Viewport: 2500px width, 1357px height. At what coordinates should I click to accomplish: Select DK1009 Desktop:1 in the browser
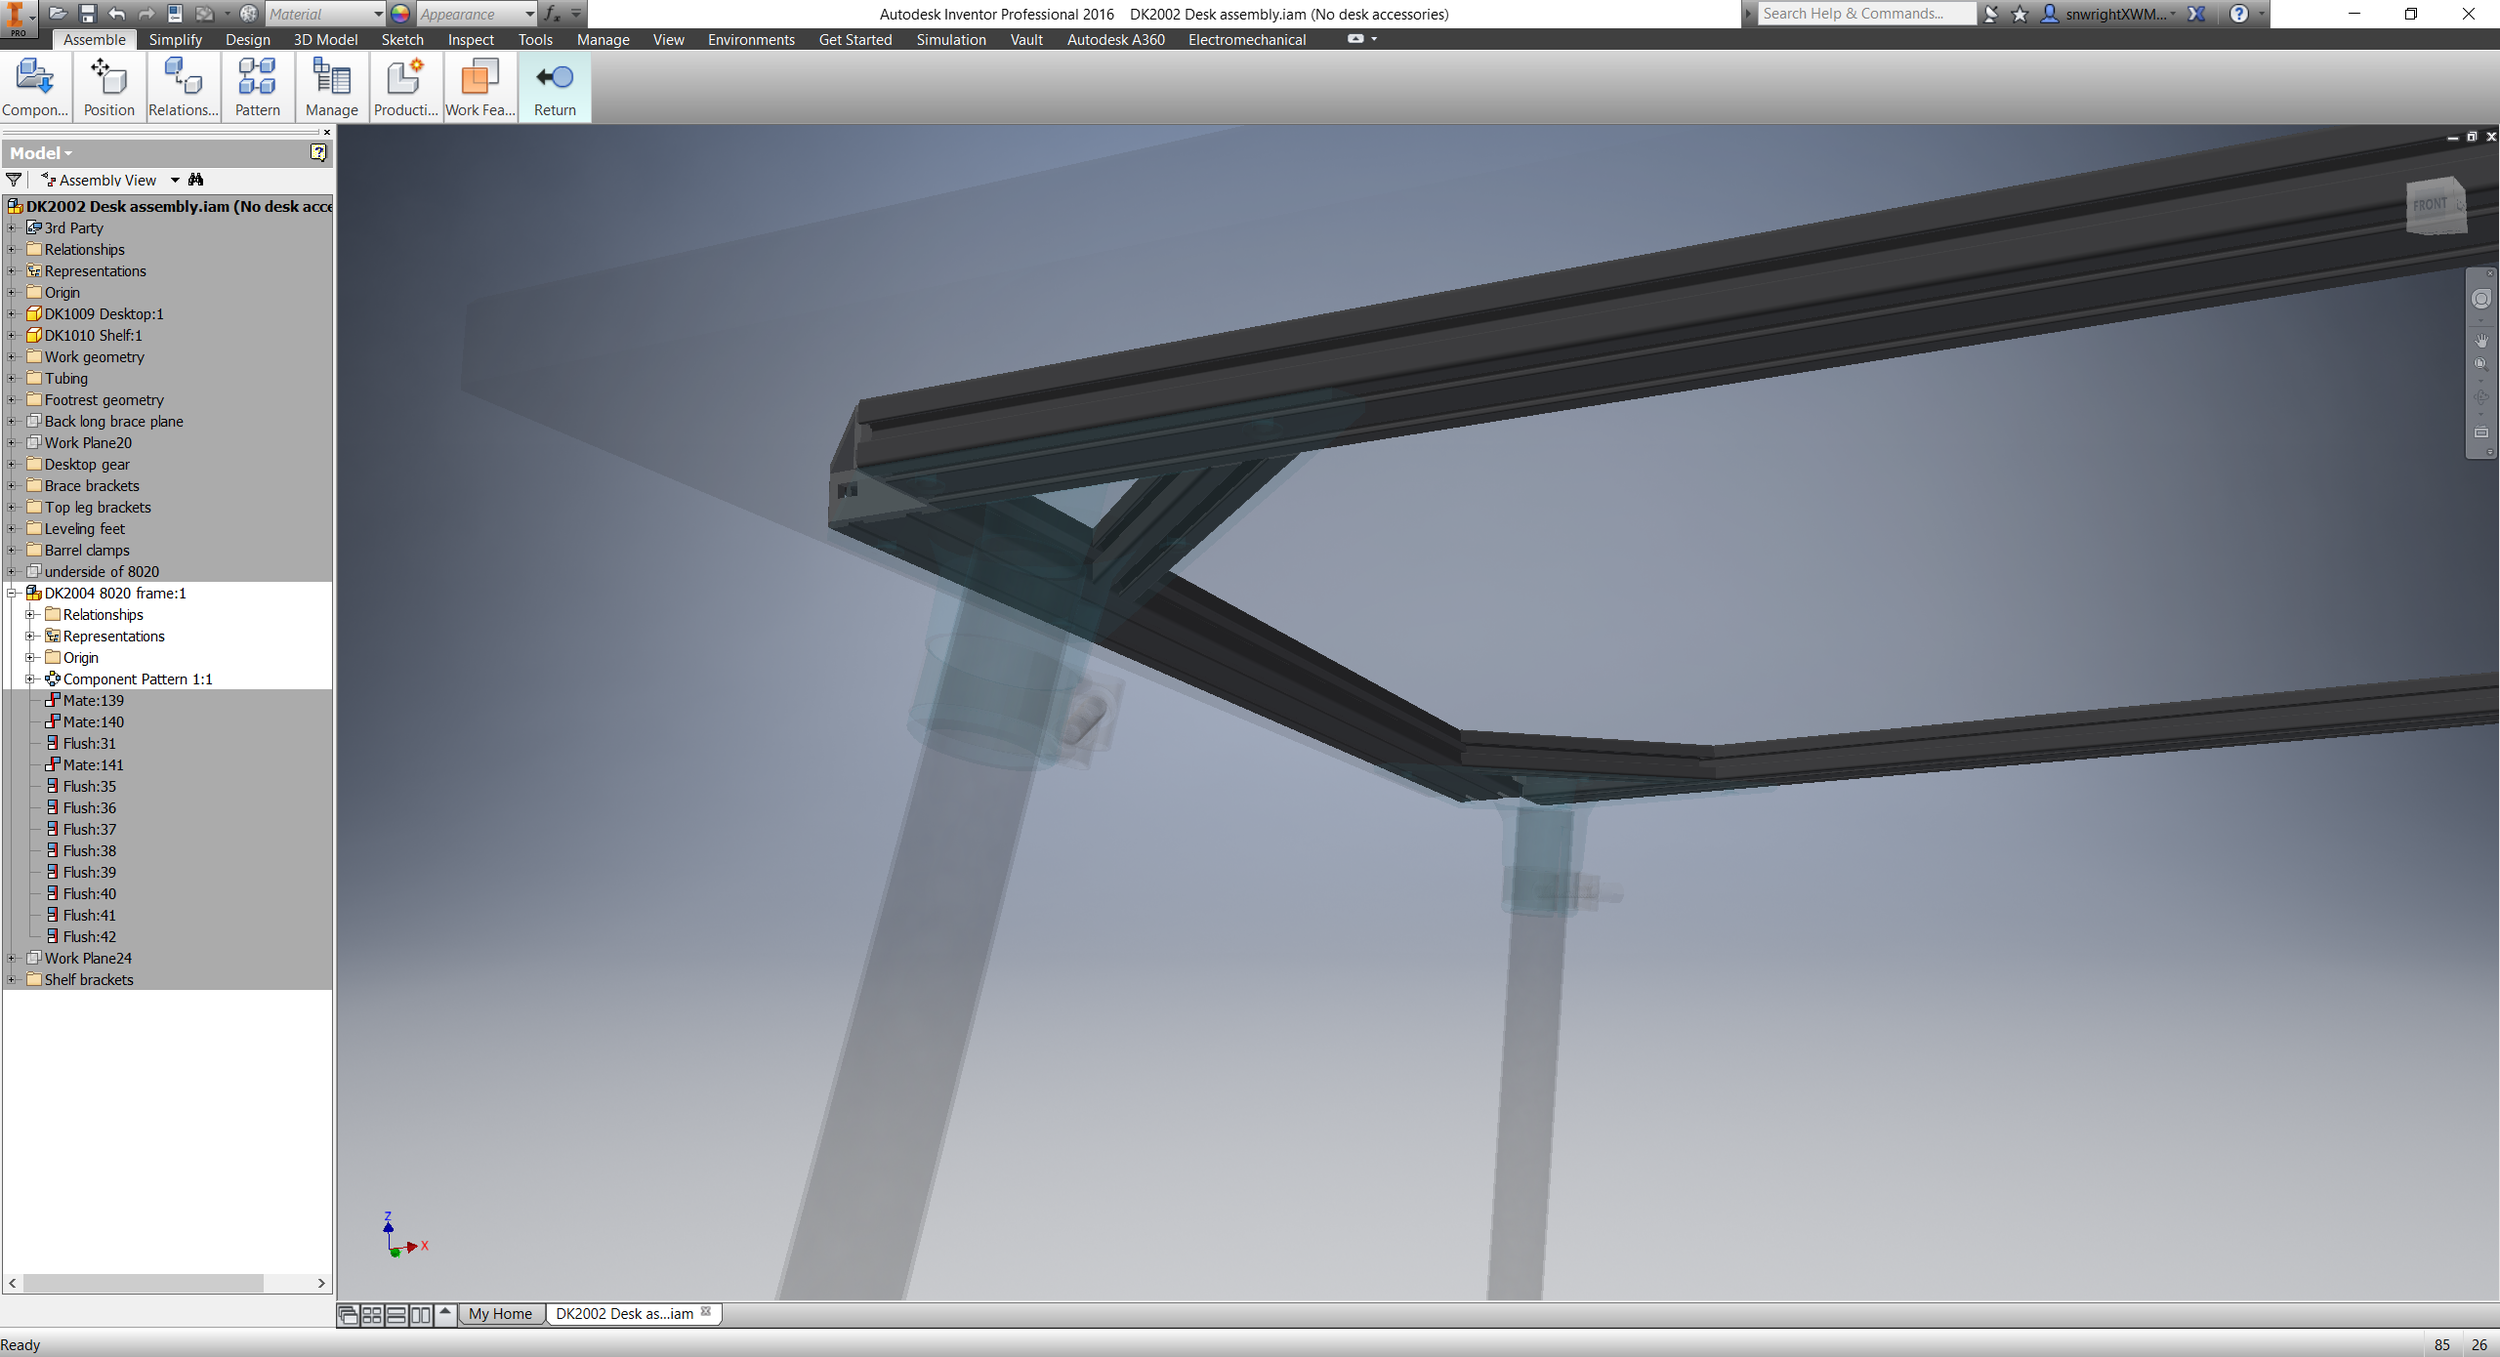pyautogui.click(x=103, y=314)
